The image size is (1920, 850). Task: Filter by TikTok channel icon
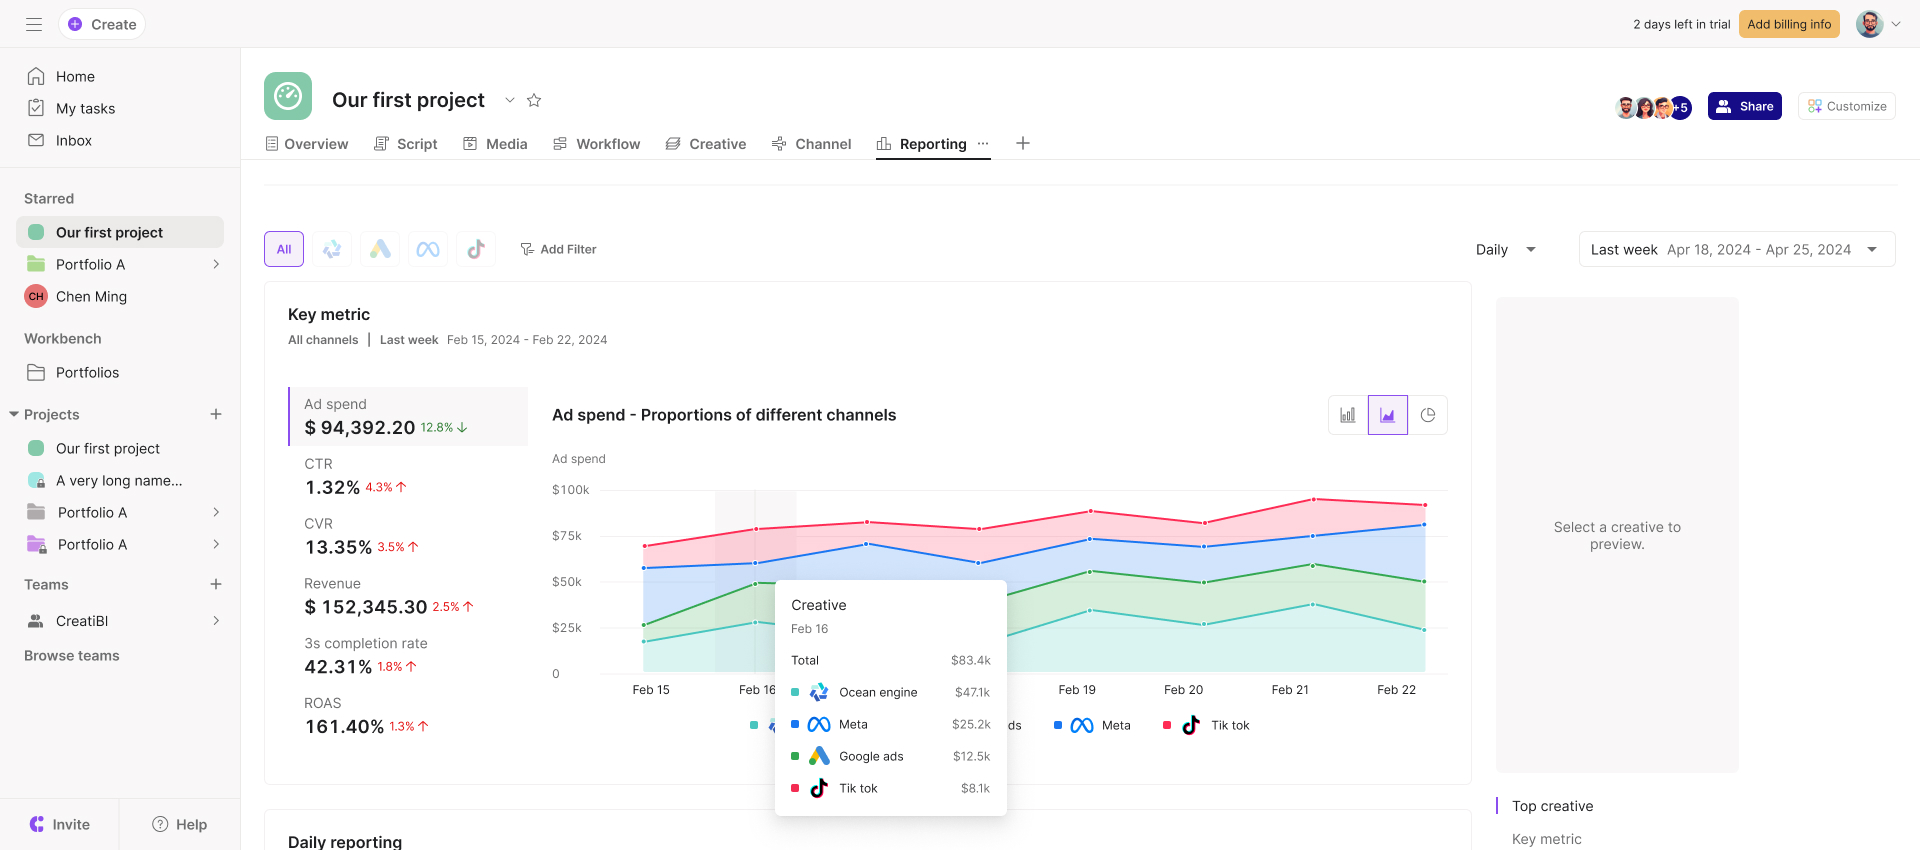pos(476,249)
